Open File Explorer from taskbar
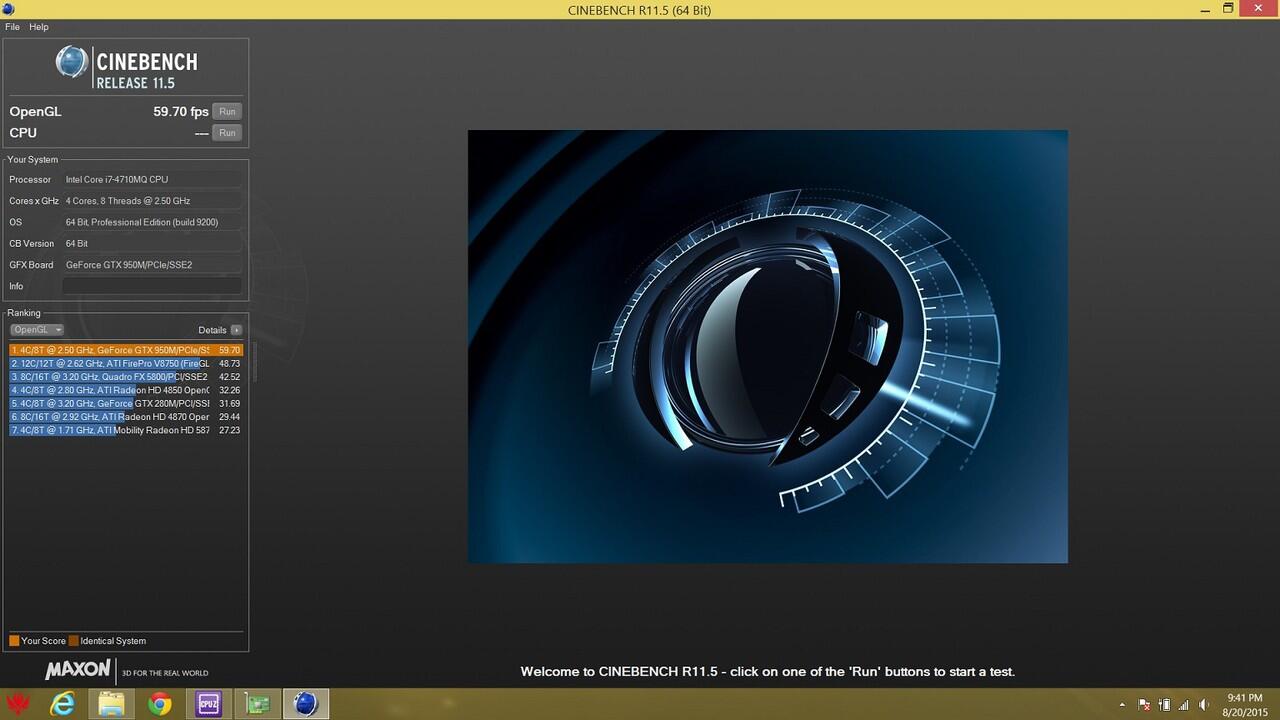This screenshot has height=720, width=1280. pos(111,705)
